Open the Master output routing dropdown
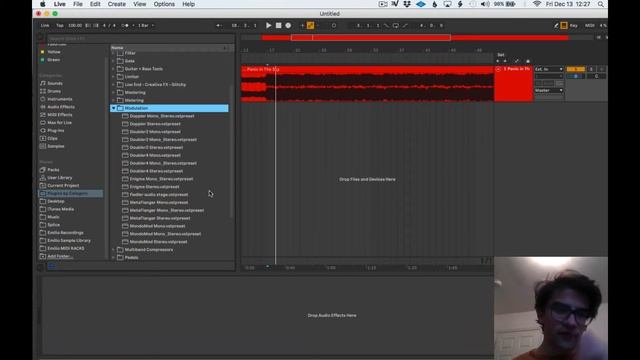This screenshot has width=640, height=360. click(549, 90)
